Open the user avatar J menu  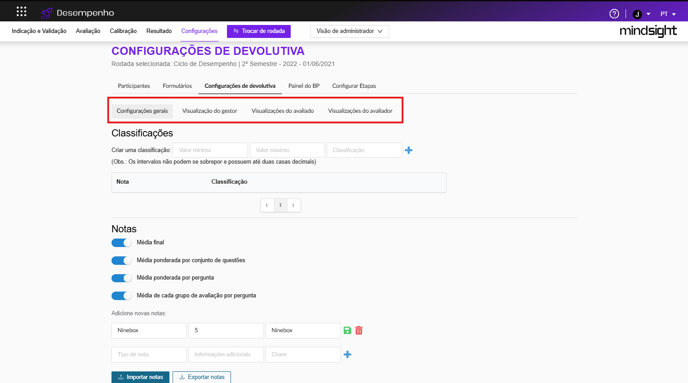click(641, 14)
